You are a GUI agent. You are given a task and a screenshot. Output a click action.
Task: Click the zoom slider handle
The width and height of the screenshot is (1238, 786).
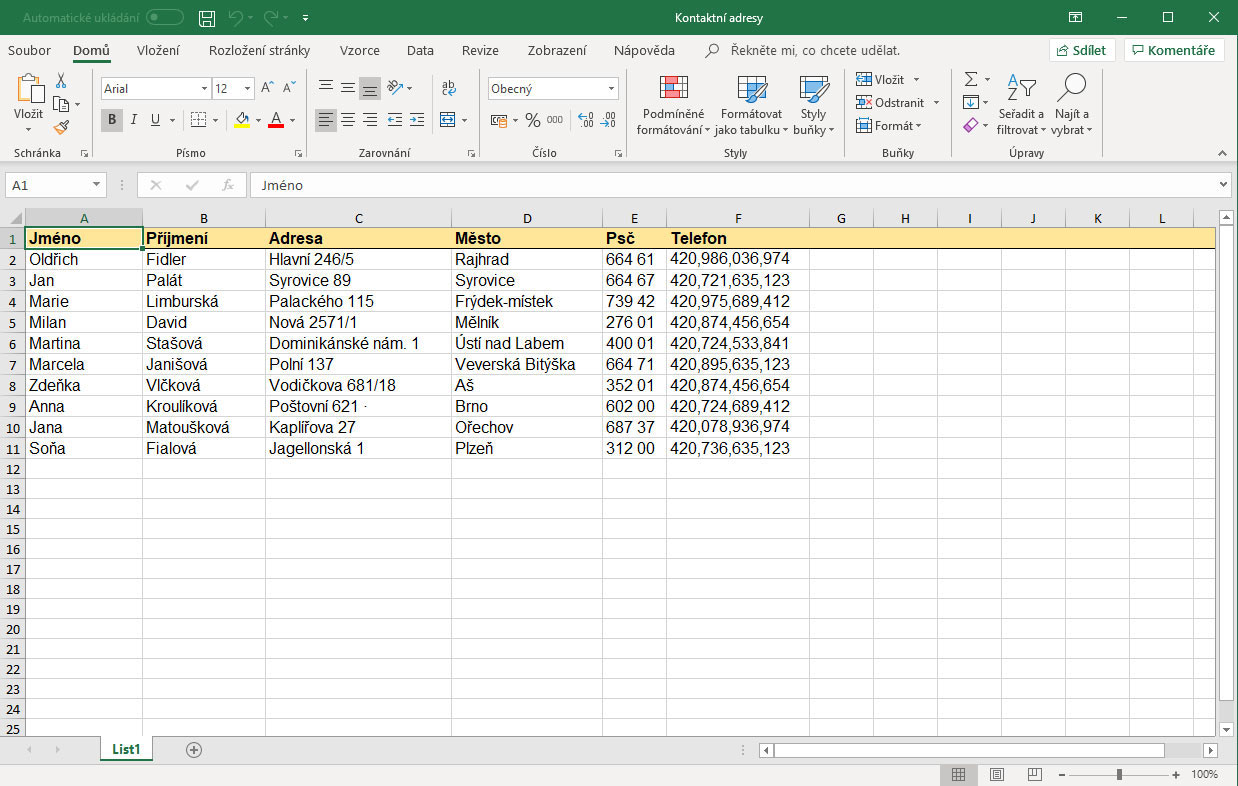(x=1119, y=774)
